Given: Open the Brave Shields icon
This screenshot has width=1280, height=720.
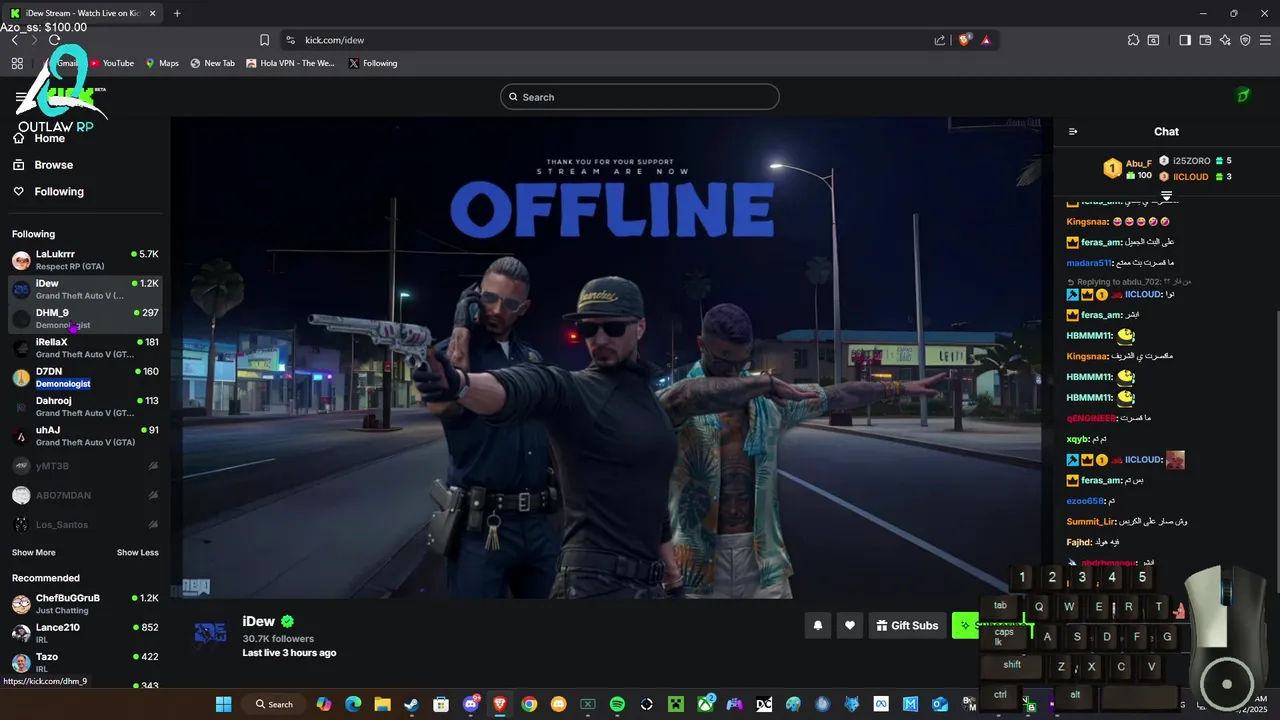Looking at the screenshot, I should (x=965, y=40).
